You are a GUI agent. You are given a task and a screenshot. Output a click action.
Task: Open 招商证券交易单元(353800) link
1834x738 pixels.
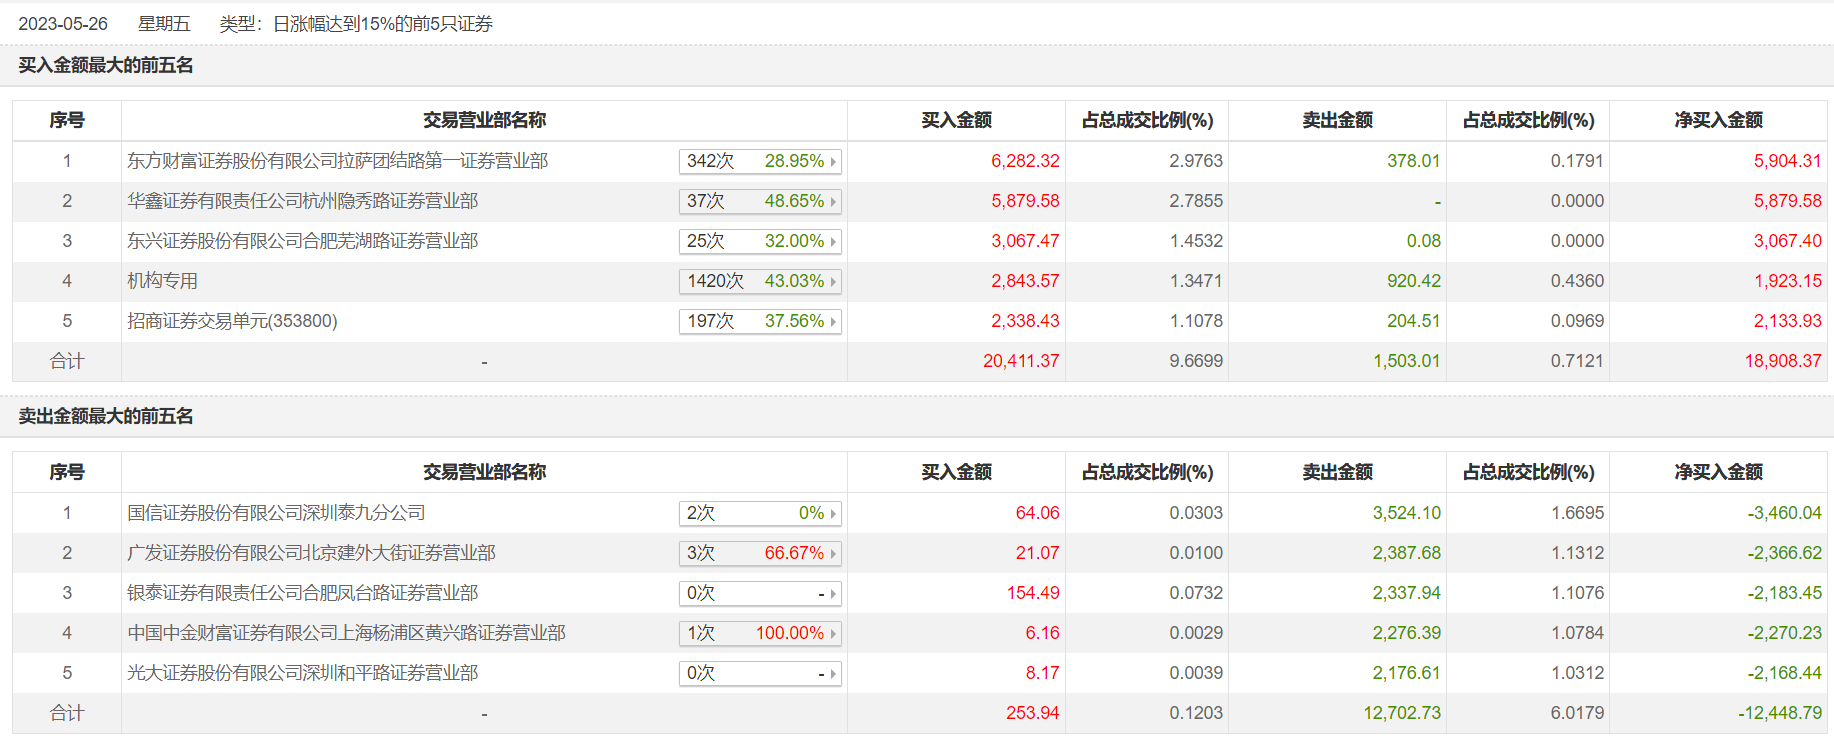(x=232, y=321)
